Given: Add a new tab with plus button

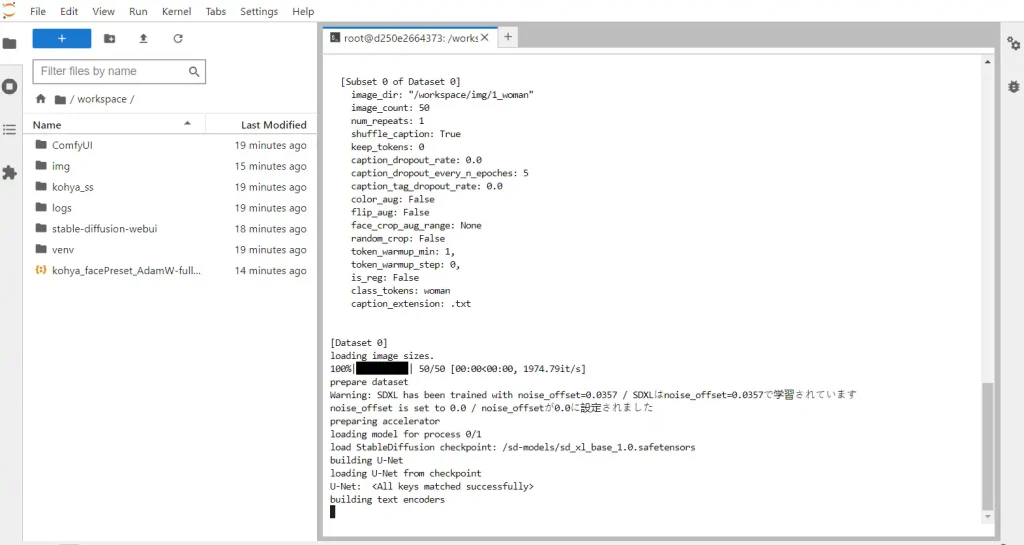Looking at the screenshot, I should point(508,37).
